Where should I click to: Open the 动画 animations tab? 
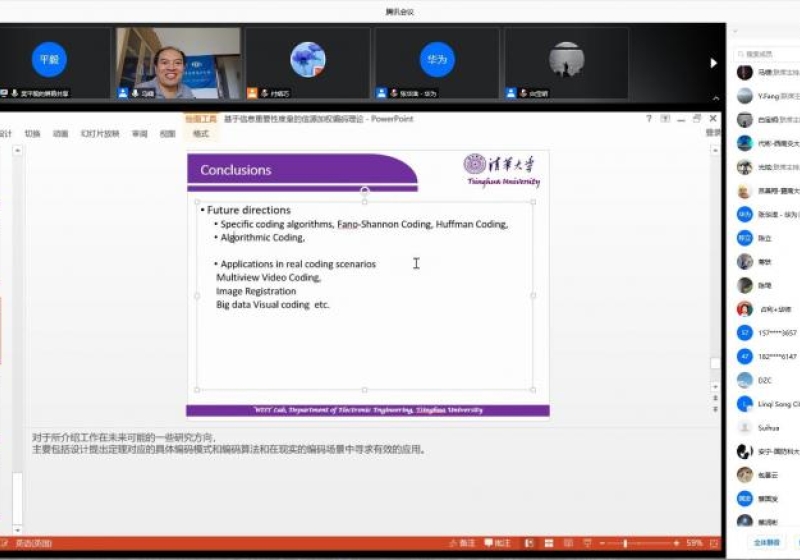60,133
